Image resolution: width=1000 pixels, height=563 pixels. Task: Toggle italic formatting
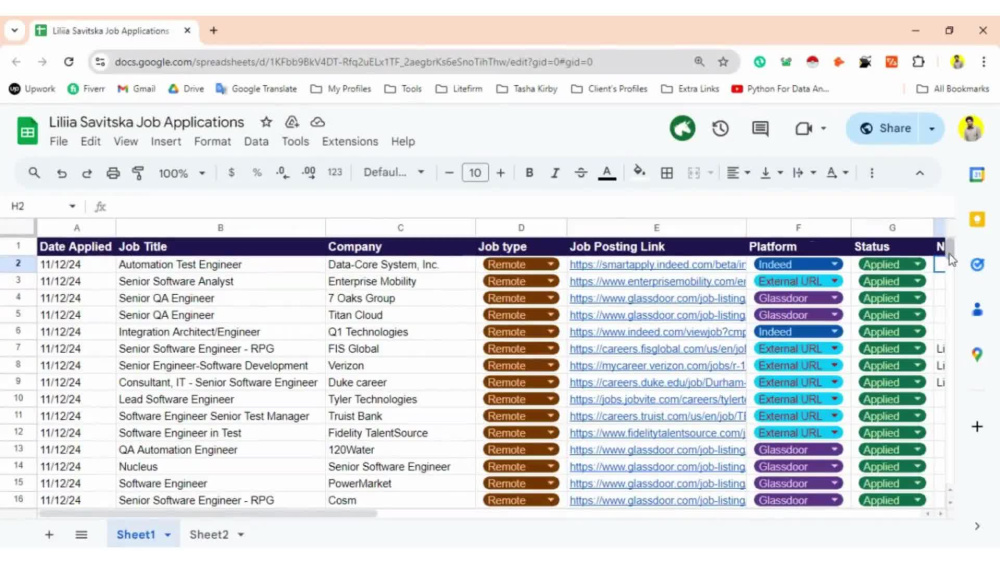point(555,173)
